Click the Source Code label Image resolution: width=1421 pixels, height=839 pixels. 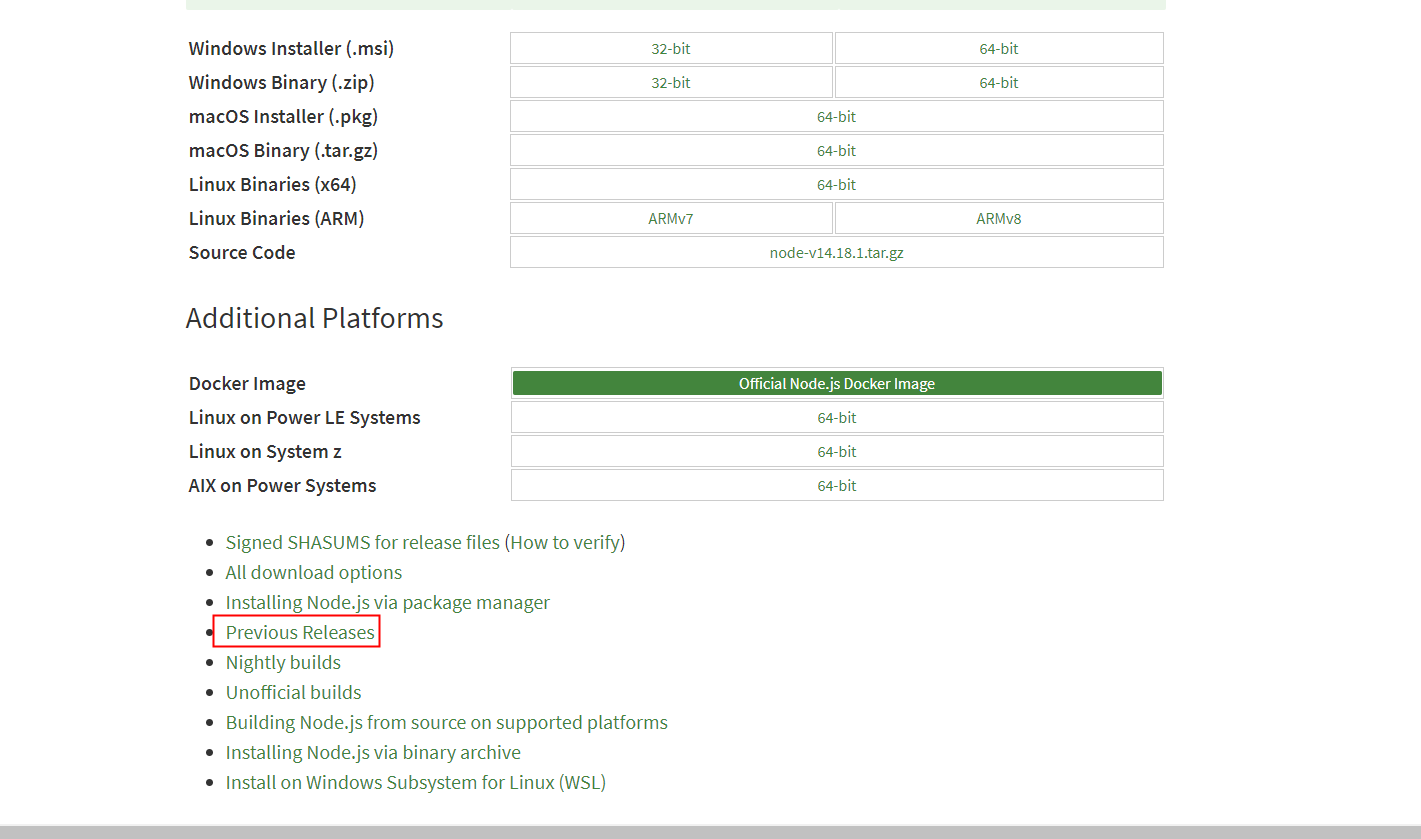click(x=242, y=252)
